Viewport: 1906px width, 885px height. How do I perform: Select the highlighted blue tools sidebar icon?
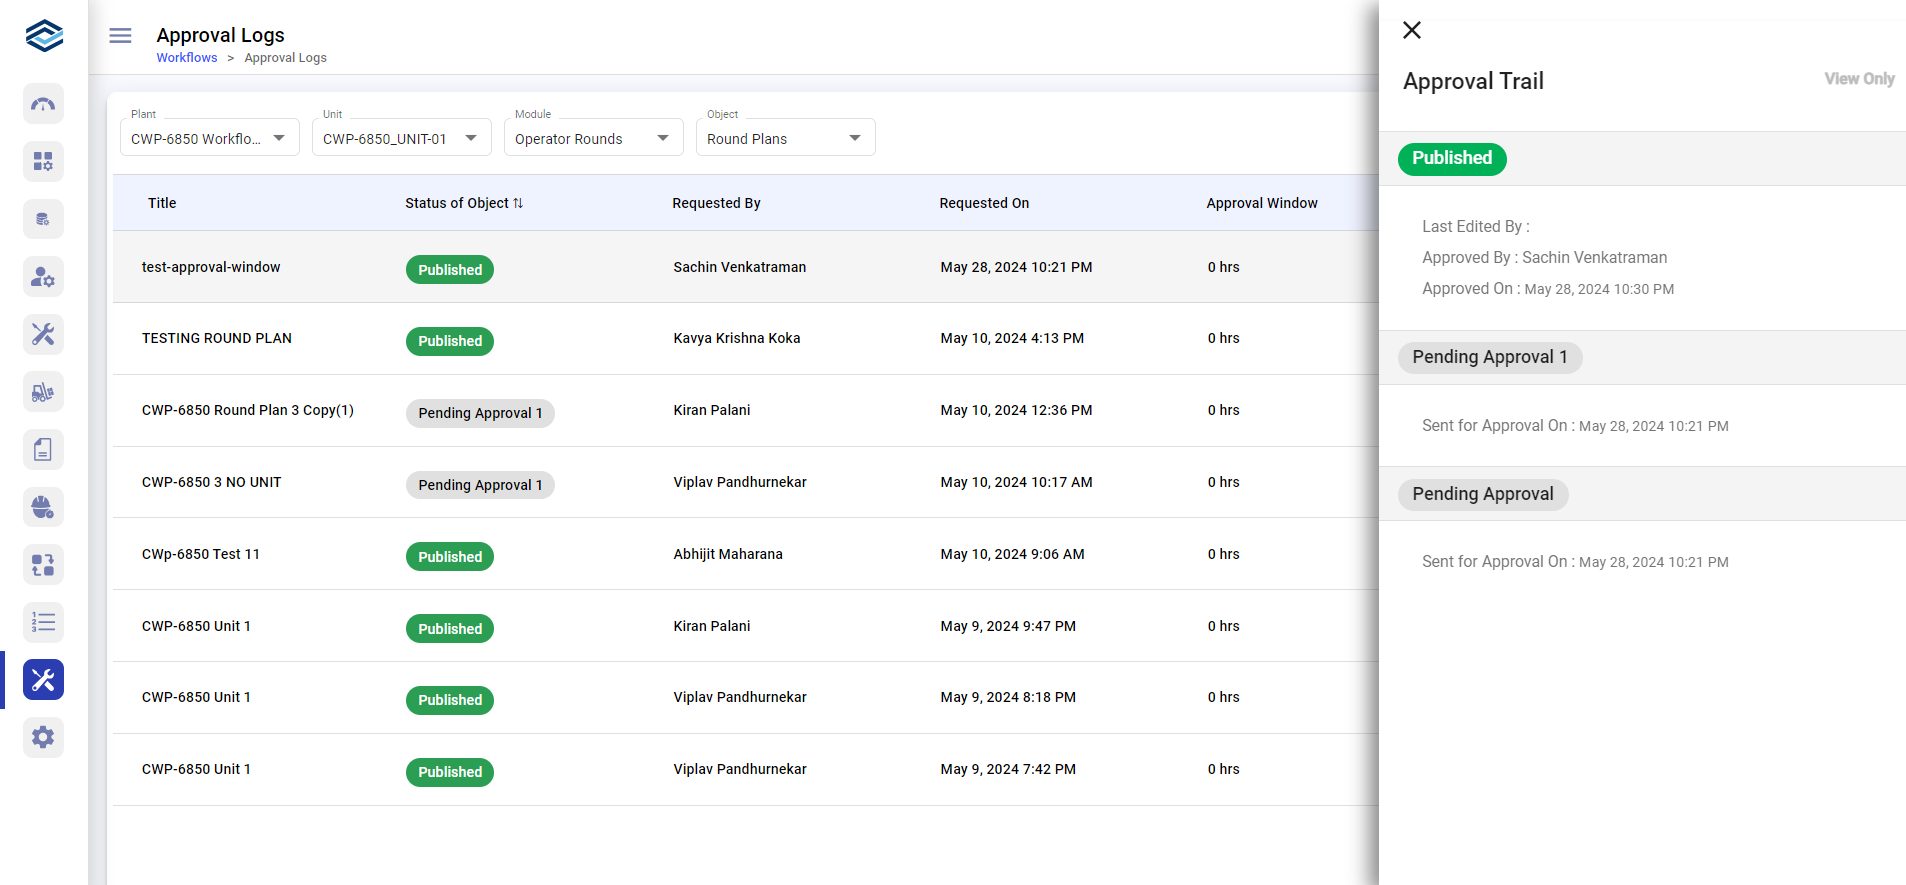click(43, 680)
